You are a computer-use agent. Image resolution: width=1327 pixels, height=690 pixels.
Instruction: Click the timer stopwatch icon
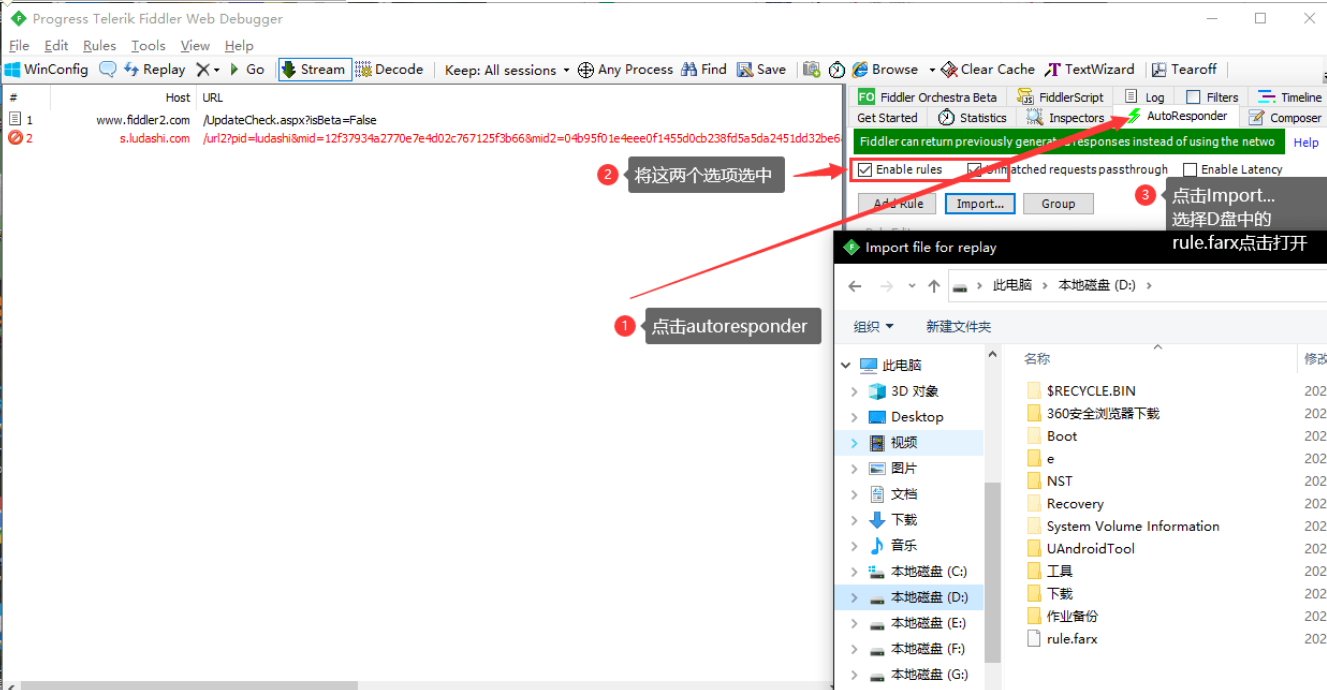(x=837, y=69)
